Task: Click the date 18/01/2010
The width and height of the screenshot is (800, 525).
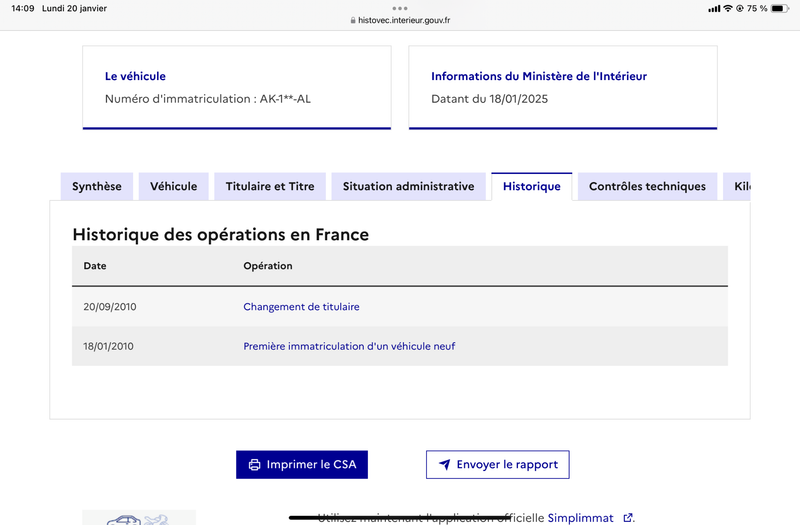Action: (x=108, y=346)
